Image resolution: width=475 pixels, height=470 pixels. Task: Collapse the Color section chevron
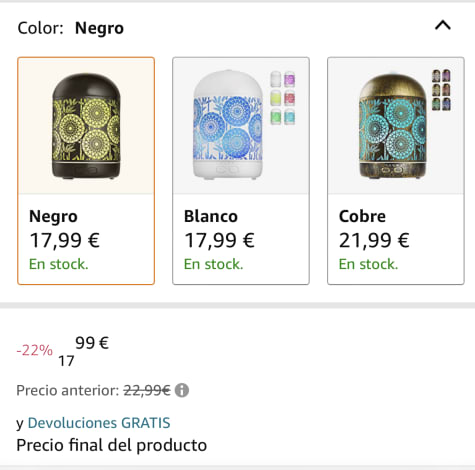(443, 25)
